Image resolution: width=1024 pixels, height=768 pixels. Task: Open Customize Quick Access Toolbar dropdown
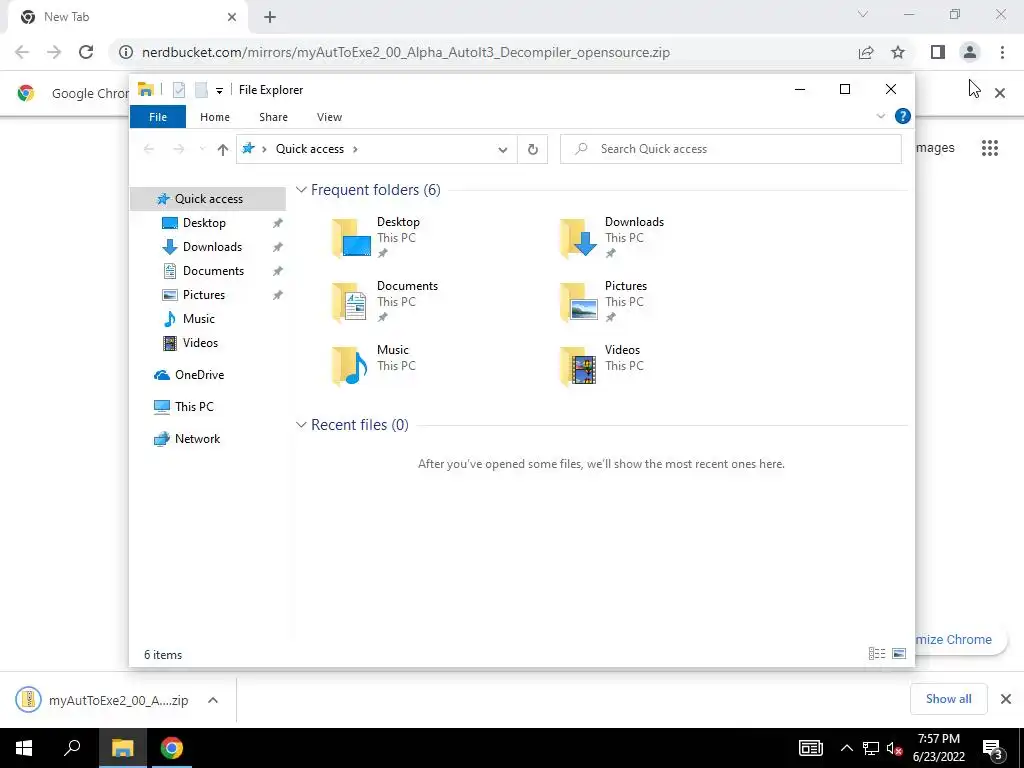[x=219, y=91]
